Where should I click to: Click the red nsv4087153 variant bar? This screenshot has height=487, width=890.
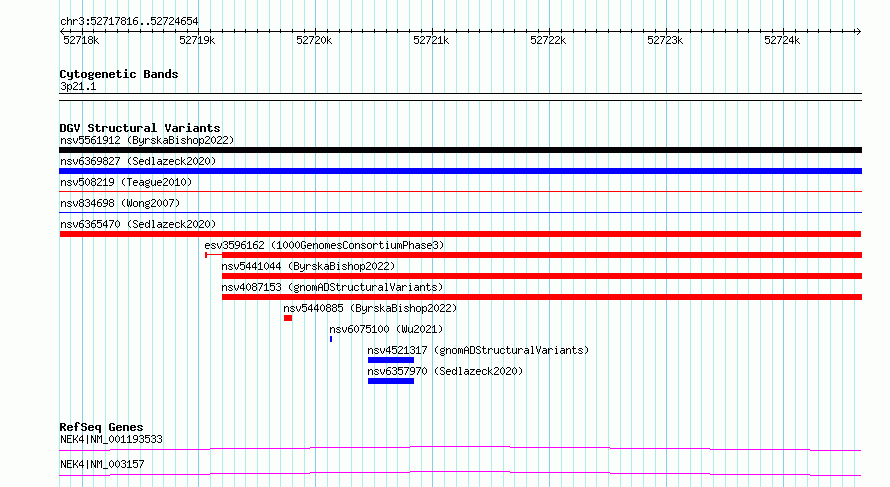coord(541,297)
